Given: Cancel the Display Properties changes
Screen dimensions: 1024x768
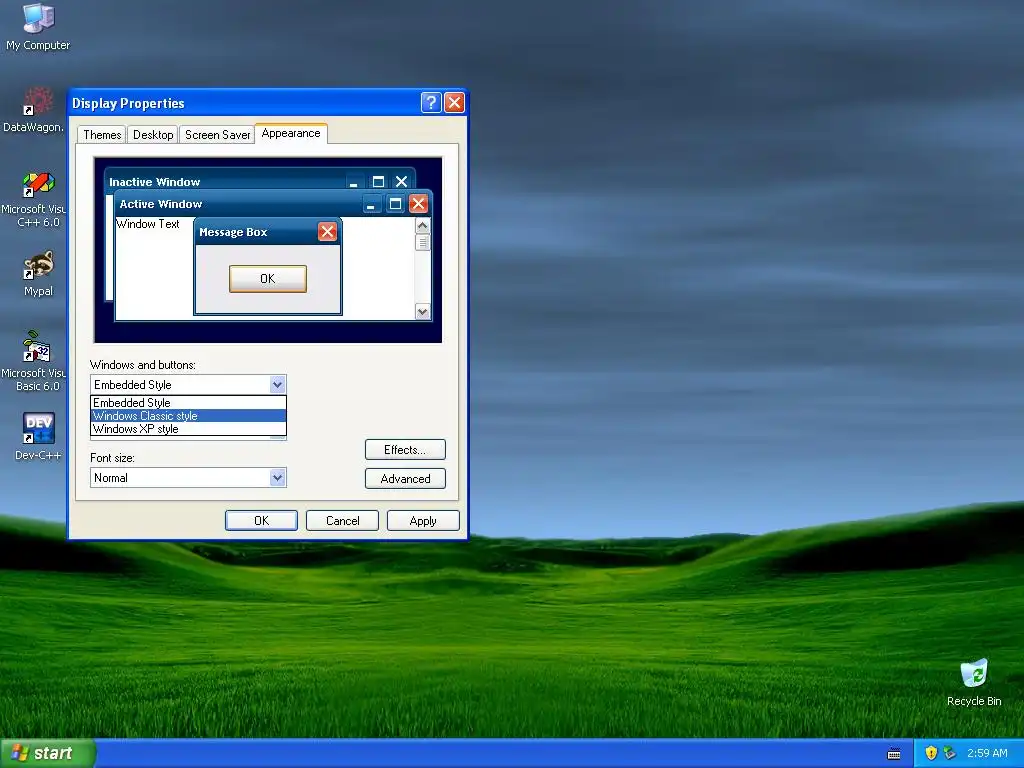Looking at the screenshot, I should coord(342,520).
